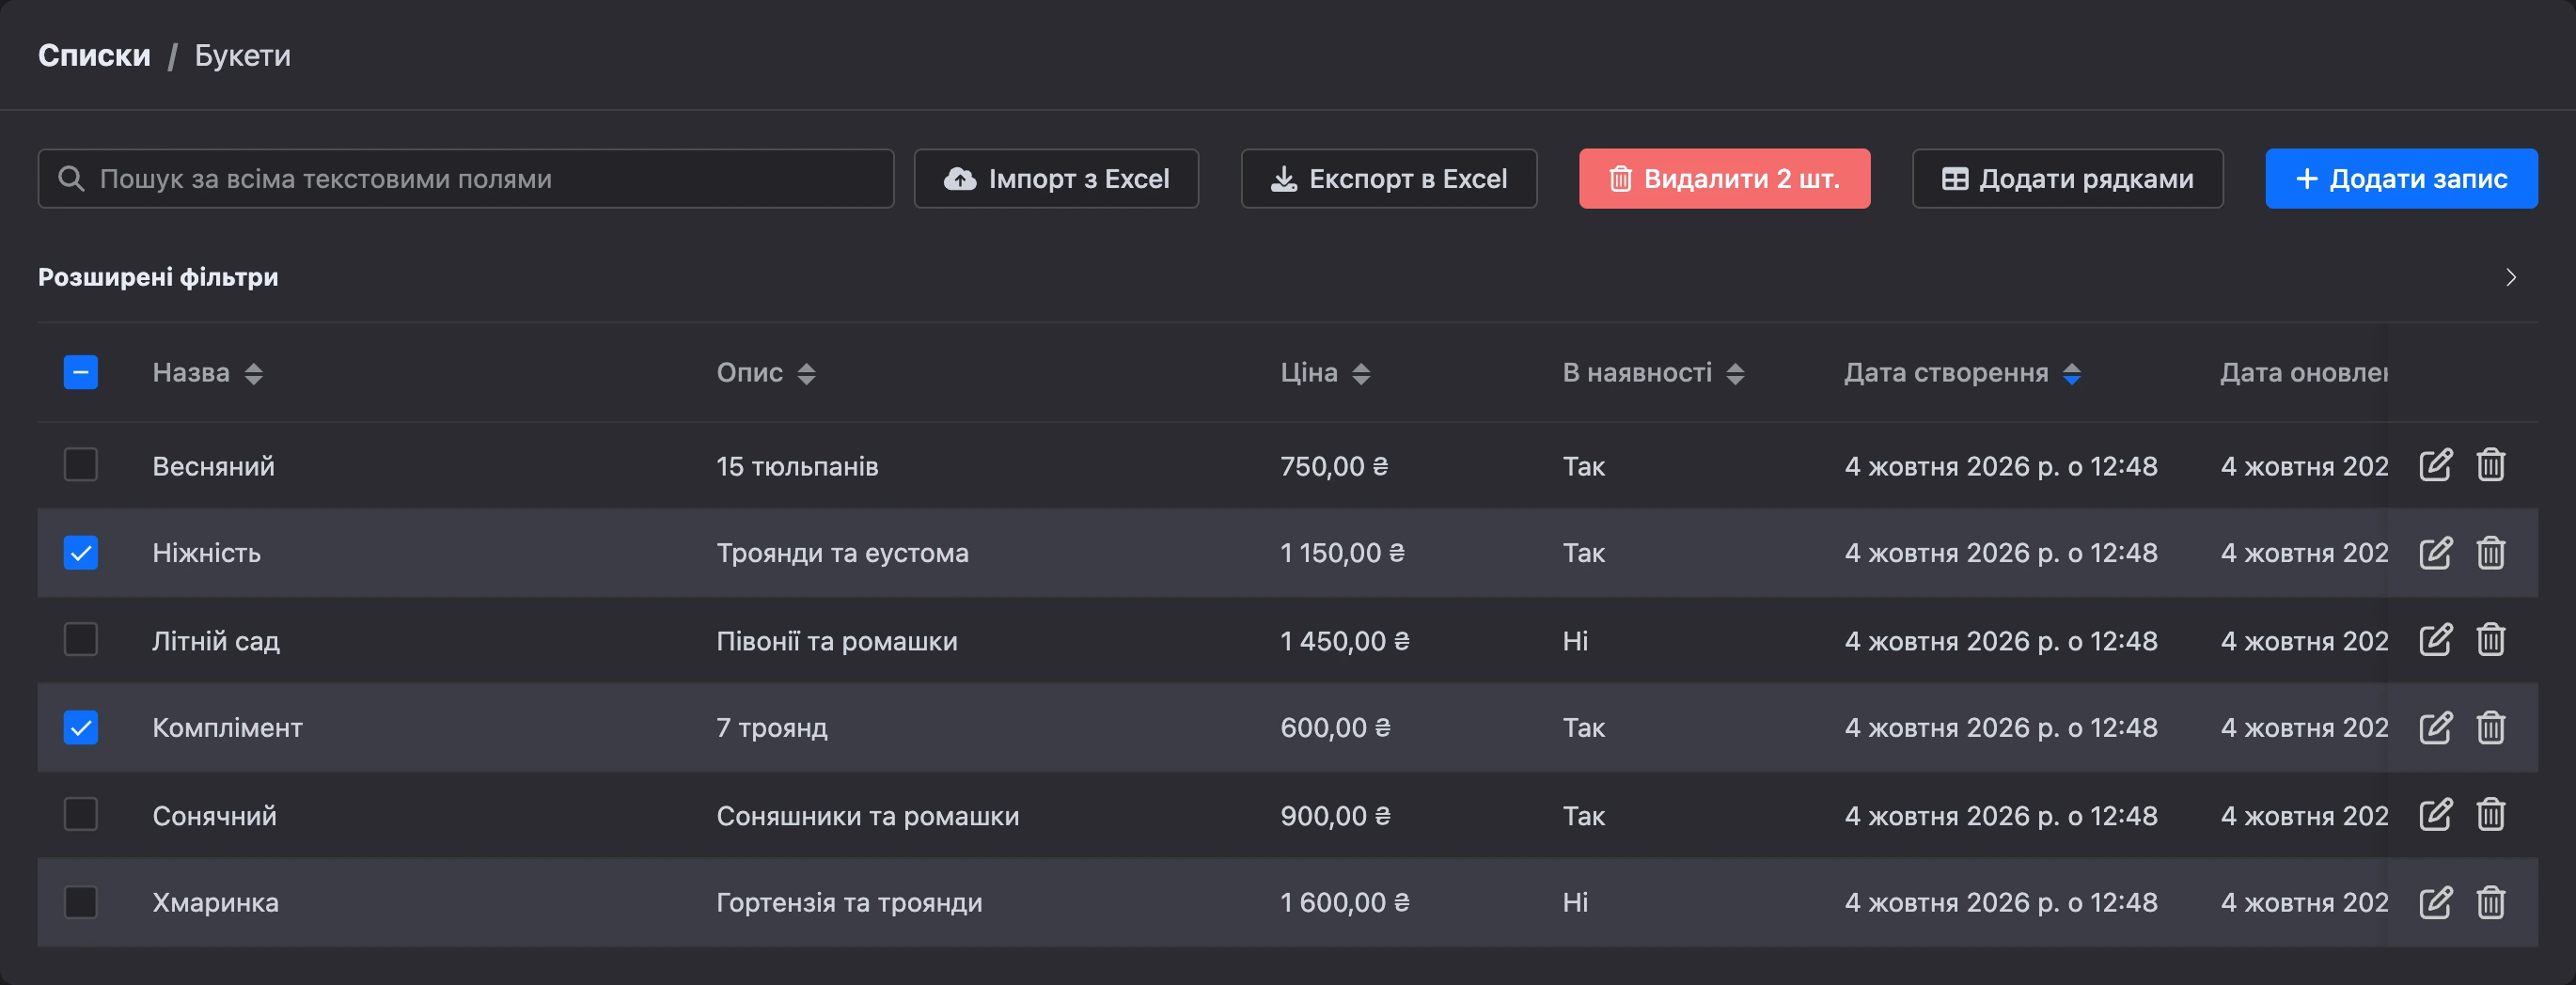Remove Літній сад using trash icon

pos(2490,639)
